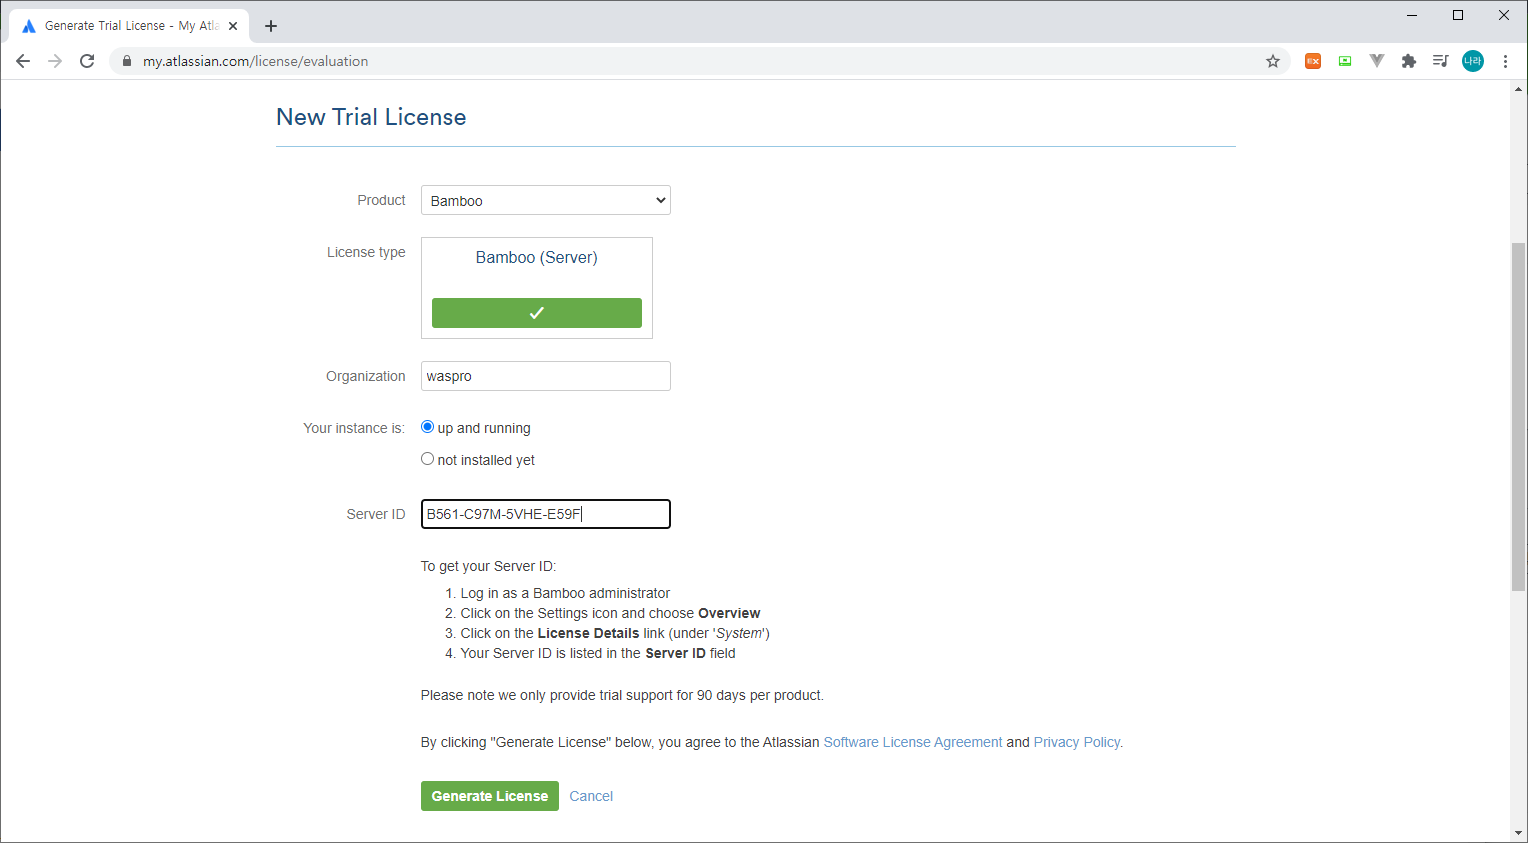
Task: Click the Log in as a Bamboo administrator step
Action: (565, 593)
